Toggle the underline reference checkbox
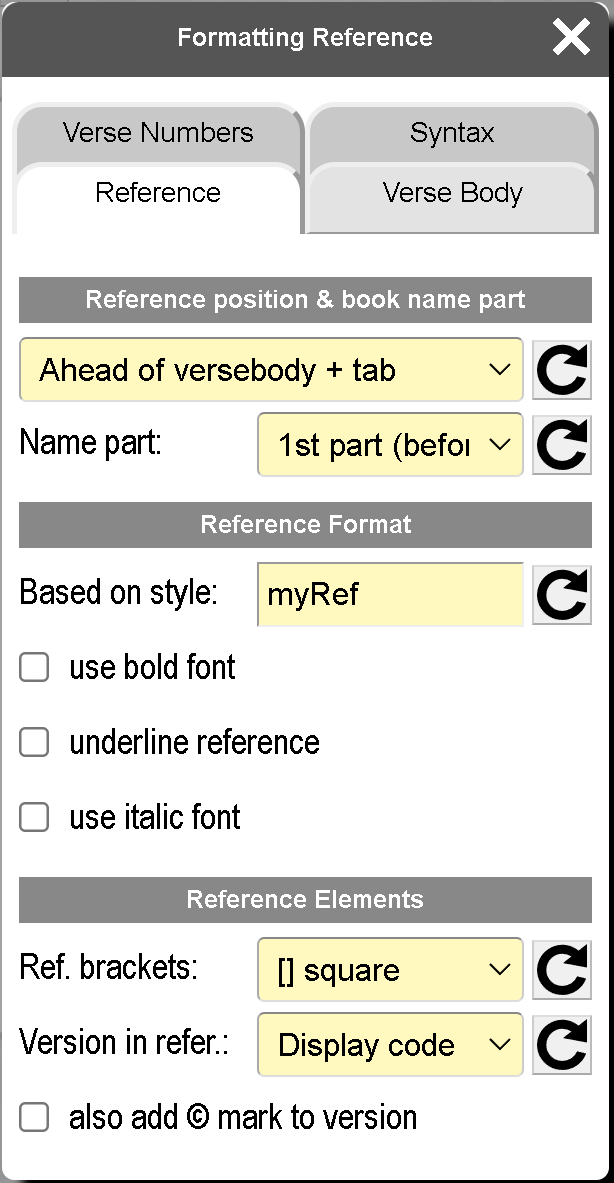614x1183 pixels. point(34,742)
